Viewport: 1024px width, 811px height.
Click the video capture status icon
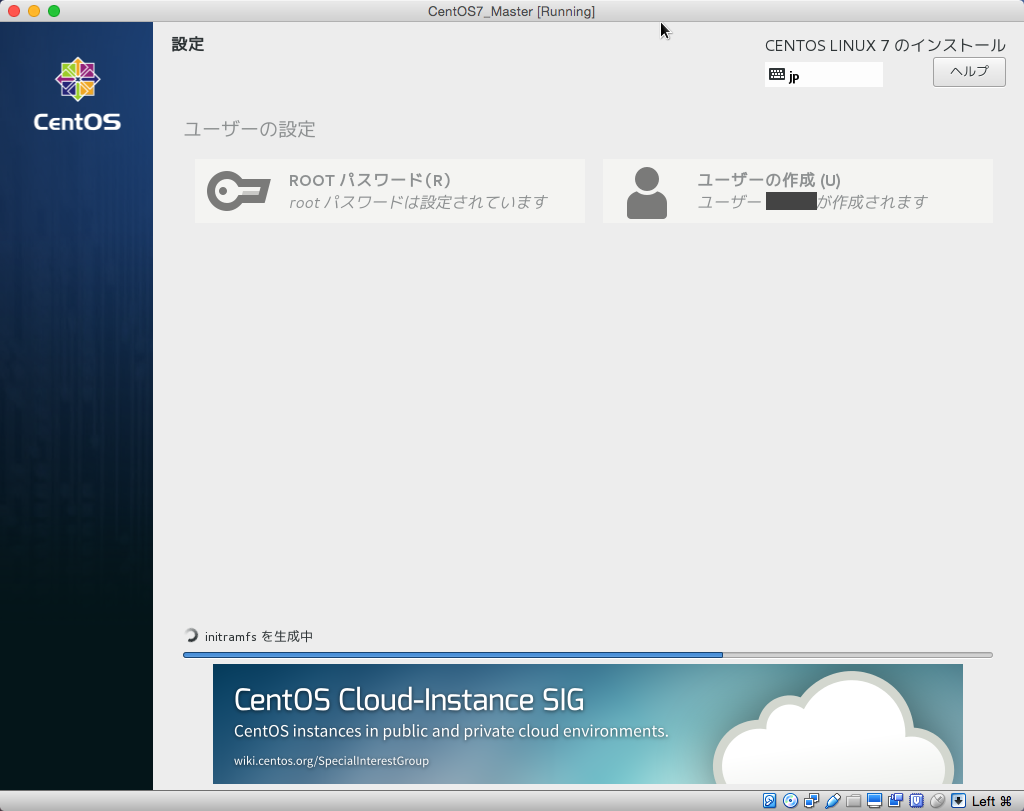[895, 801]
